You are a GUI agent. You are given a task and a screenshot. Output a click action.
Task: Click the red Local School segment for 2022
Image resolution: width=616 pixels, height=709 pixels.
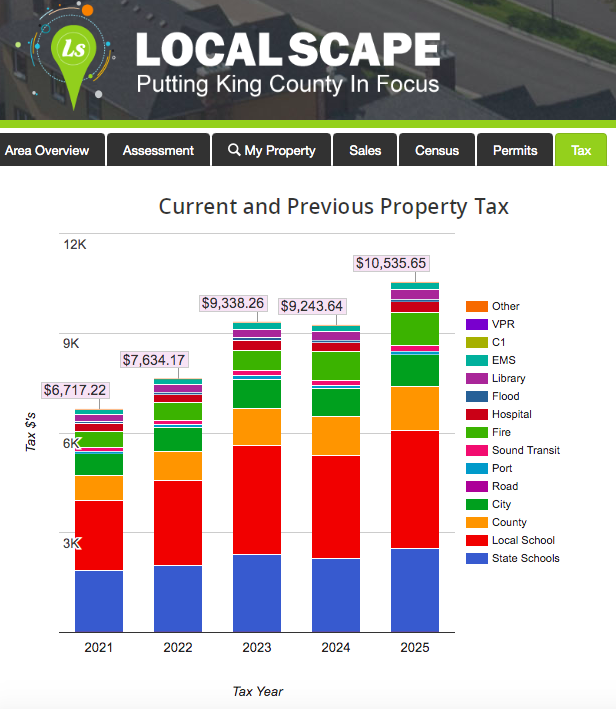pyautogui.click(x=178, y=522)
